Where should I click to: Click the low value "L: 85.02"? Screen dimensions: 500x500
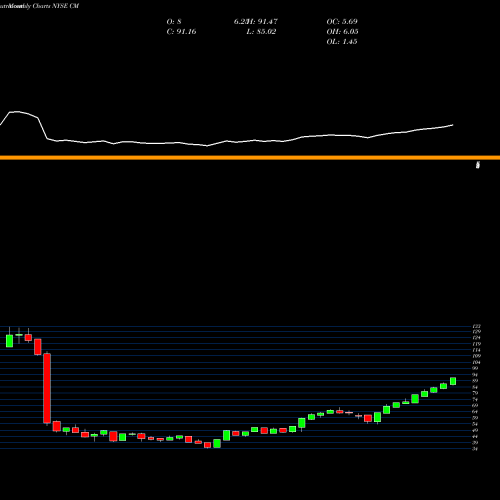pyautogui.click(x=261, y=32)
